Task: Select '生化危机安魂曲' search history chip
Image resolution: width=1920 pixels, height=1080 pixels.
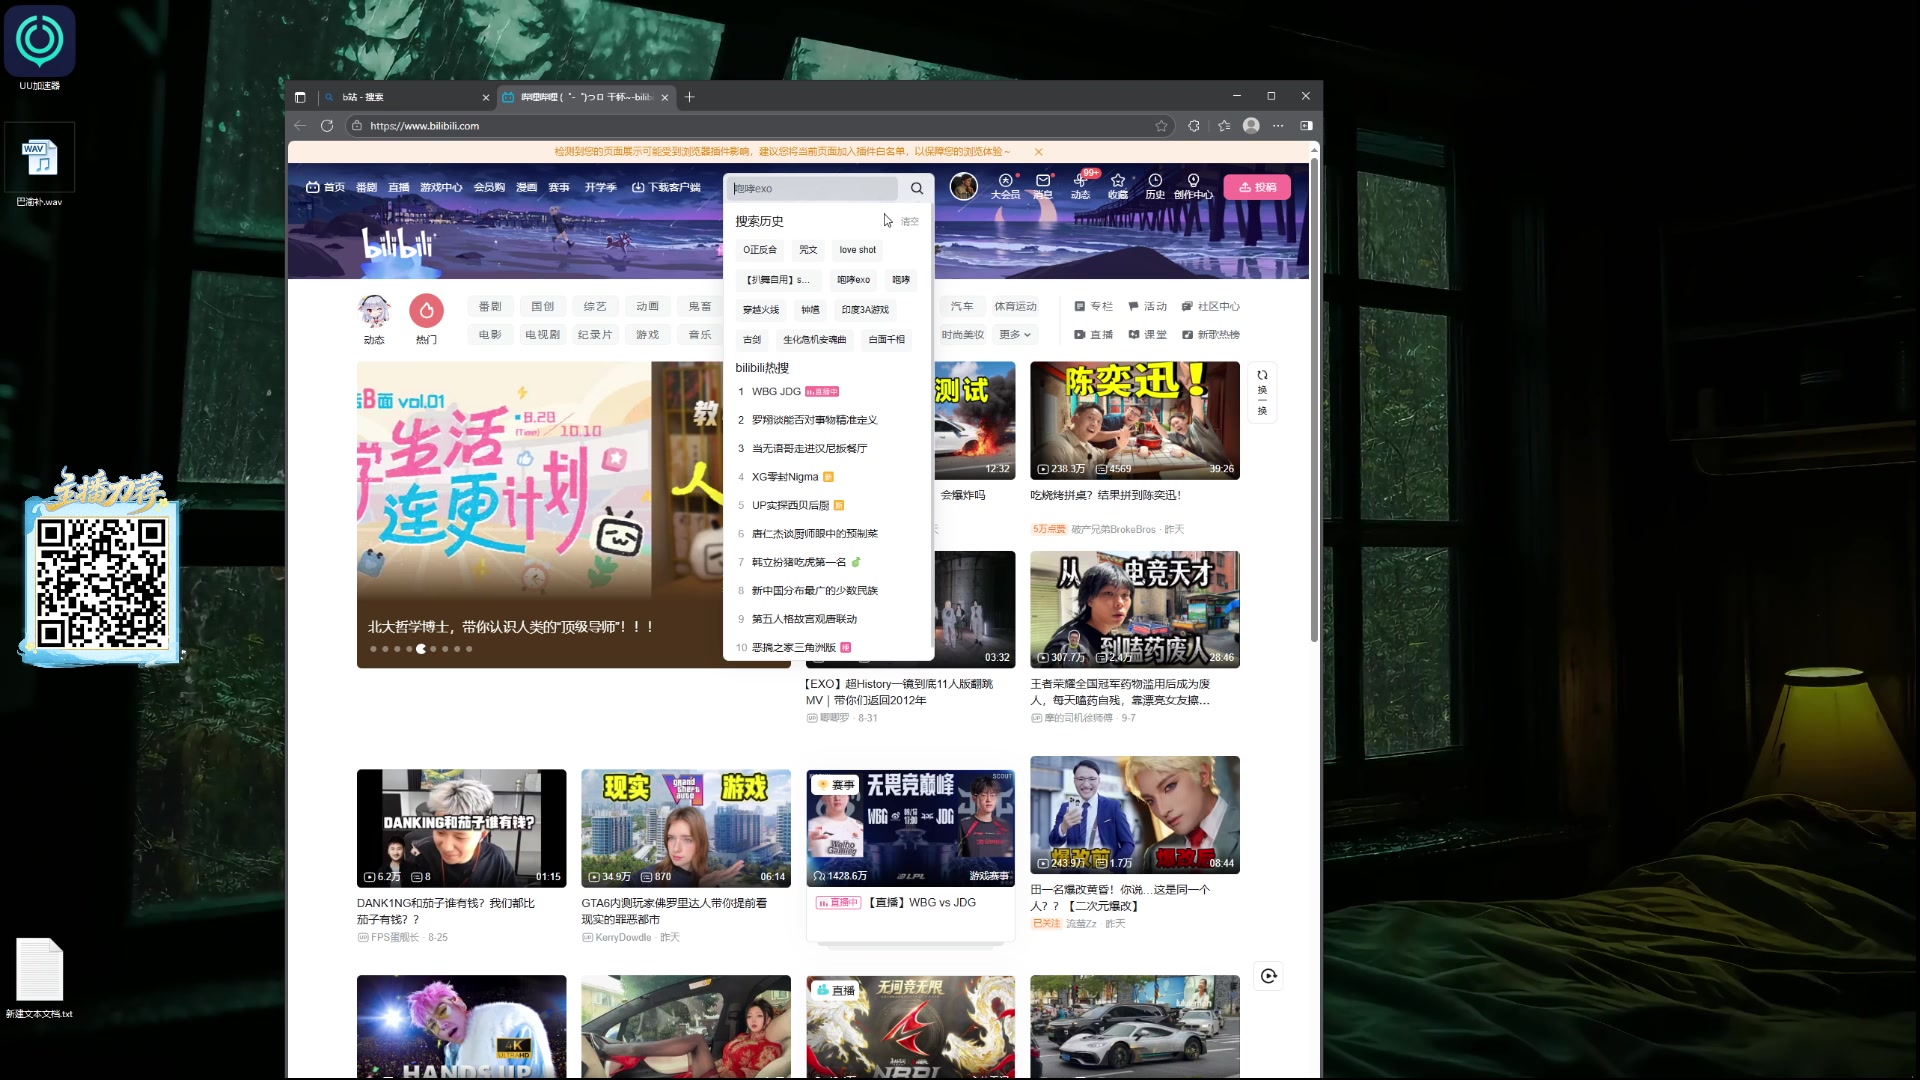Action: click(814, 340)
